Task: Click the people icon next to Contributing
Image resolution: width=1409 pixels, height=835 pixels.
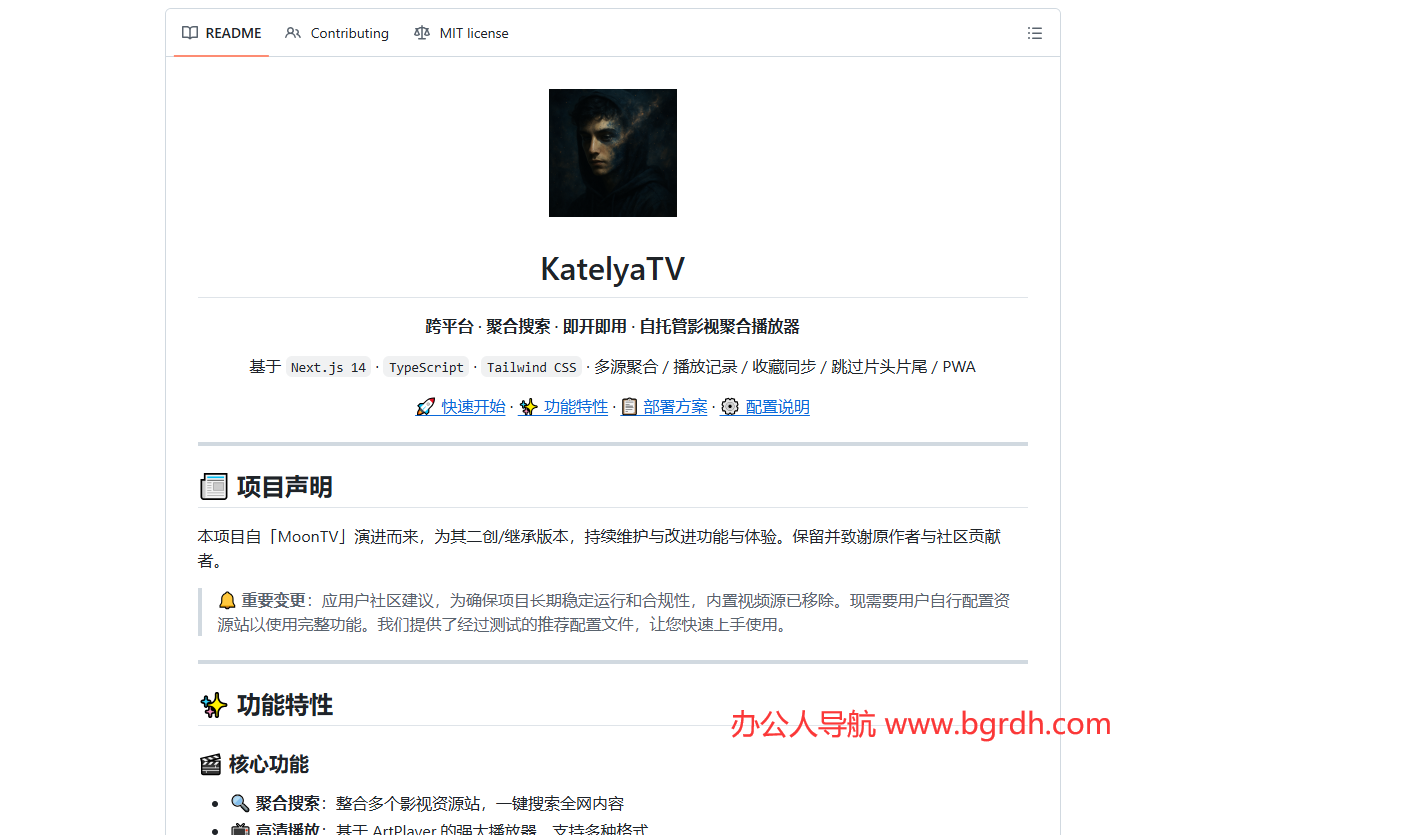Action: [293, 32]
